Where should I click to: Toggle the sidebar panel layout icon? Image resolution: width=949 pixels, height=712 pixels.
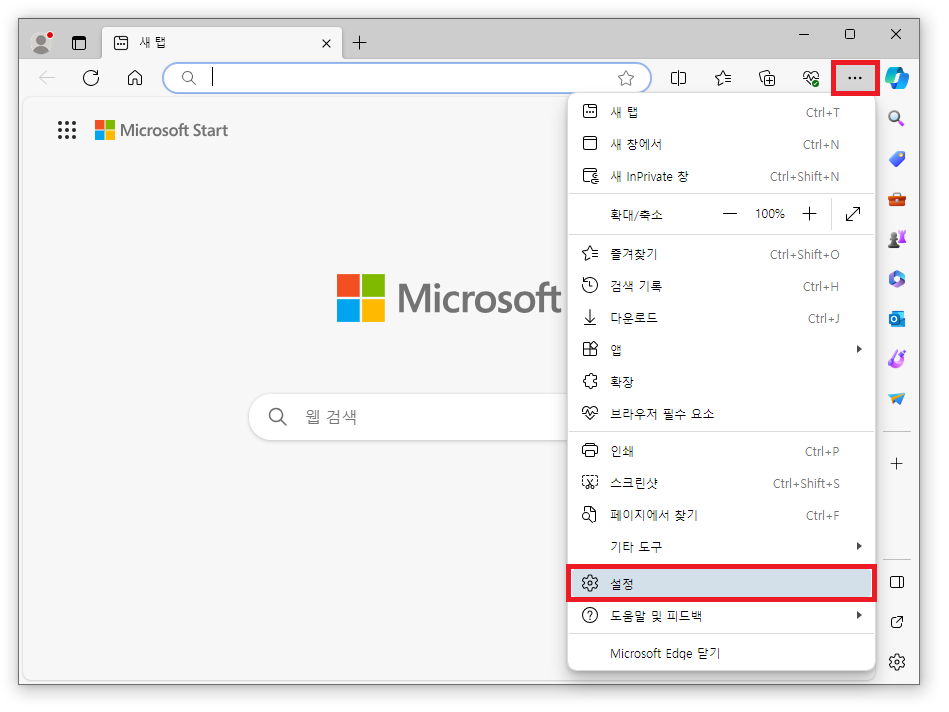[897, 582]
